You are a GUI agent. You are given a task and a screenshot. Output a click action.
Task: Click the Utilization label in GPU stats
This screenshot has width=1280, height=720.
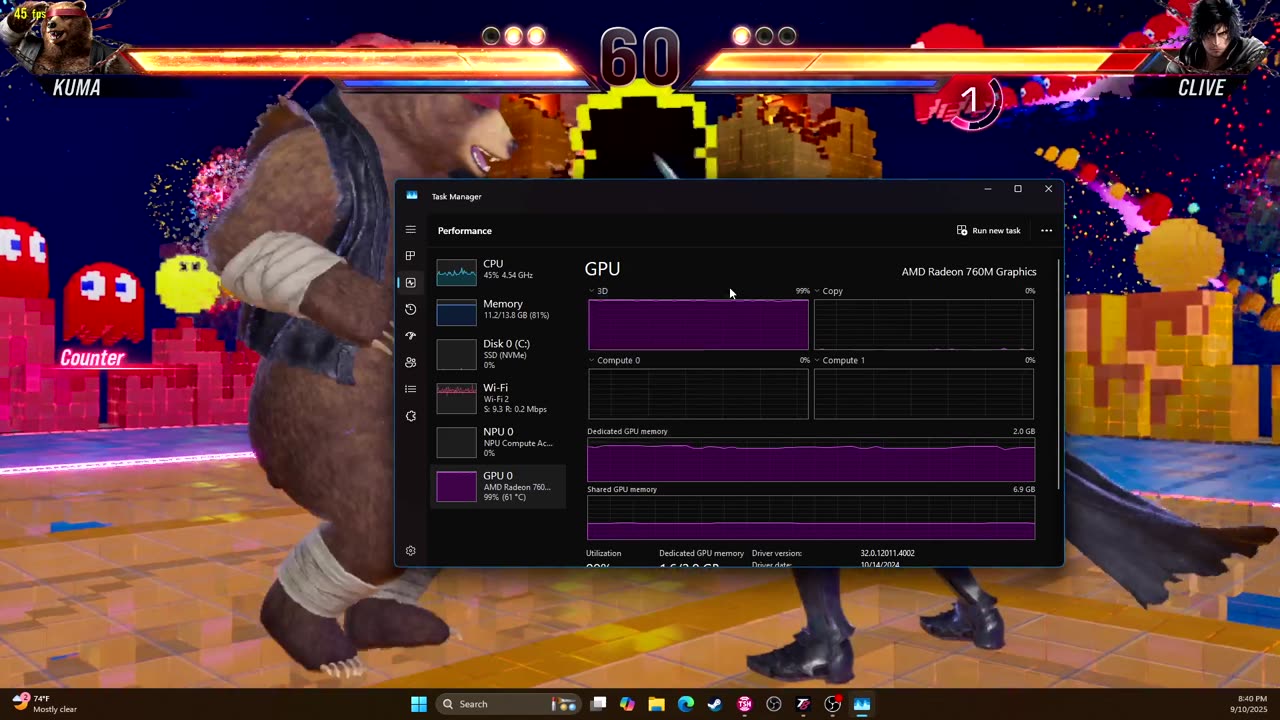[x=603, y=553]
